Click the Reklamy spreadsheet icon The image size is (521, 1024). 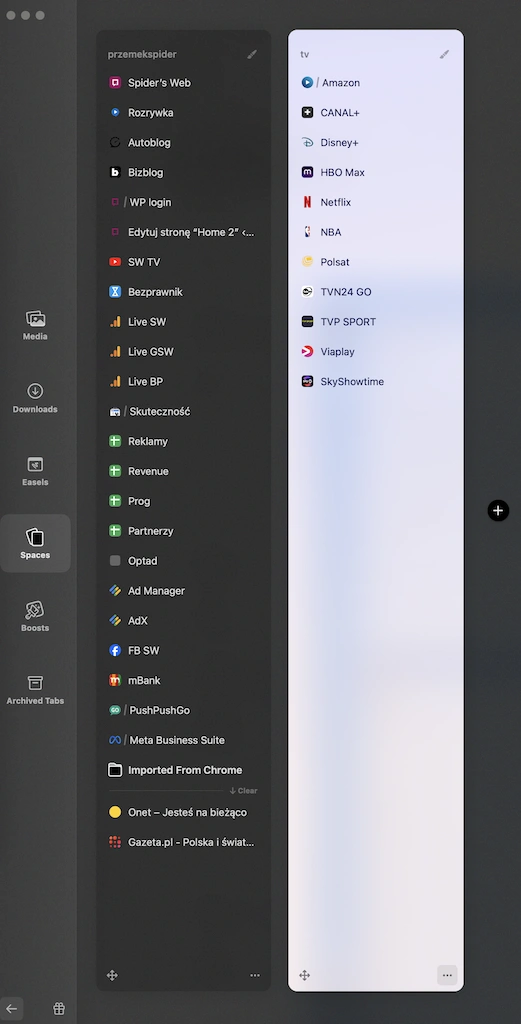[x=115, y=441]
